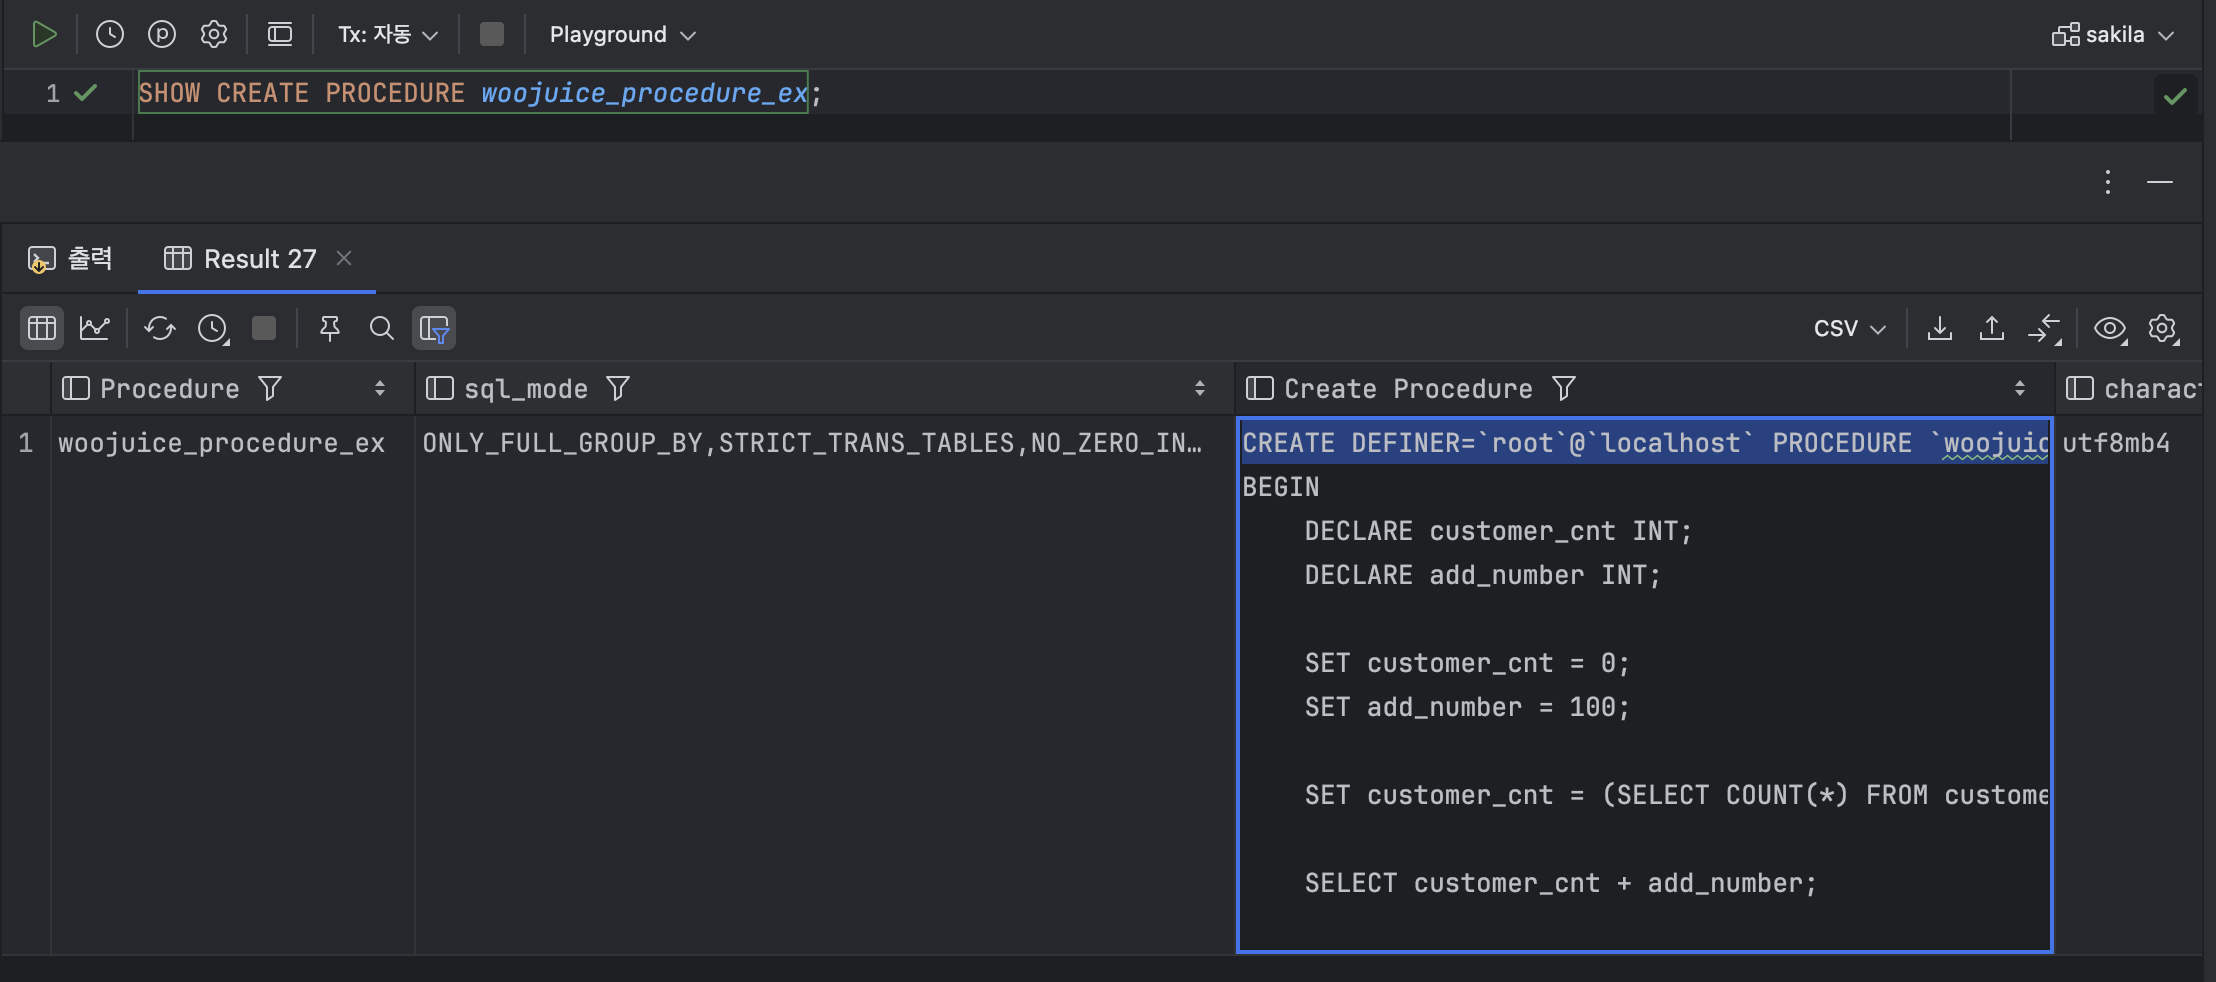The image size is (2216, 982).
Task: Click the explain plan P icon
Action: point(162,35)
